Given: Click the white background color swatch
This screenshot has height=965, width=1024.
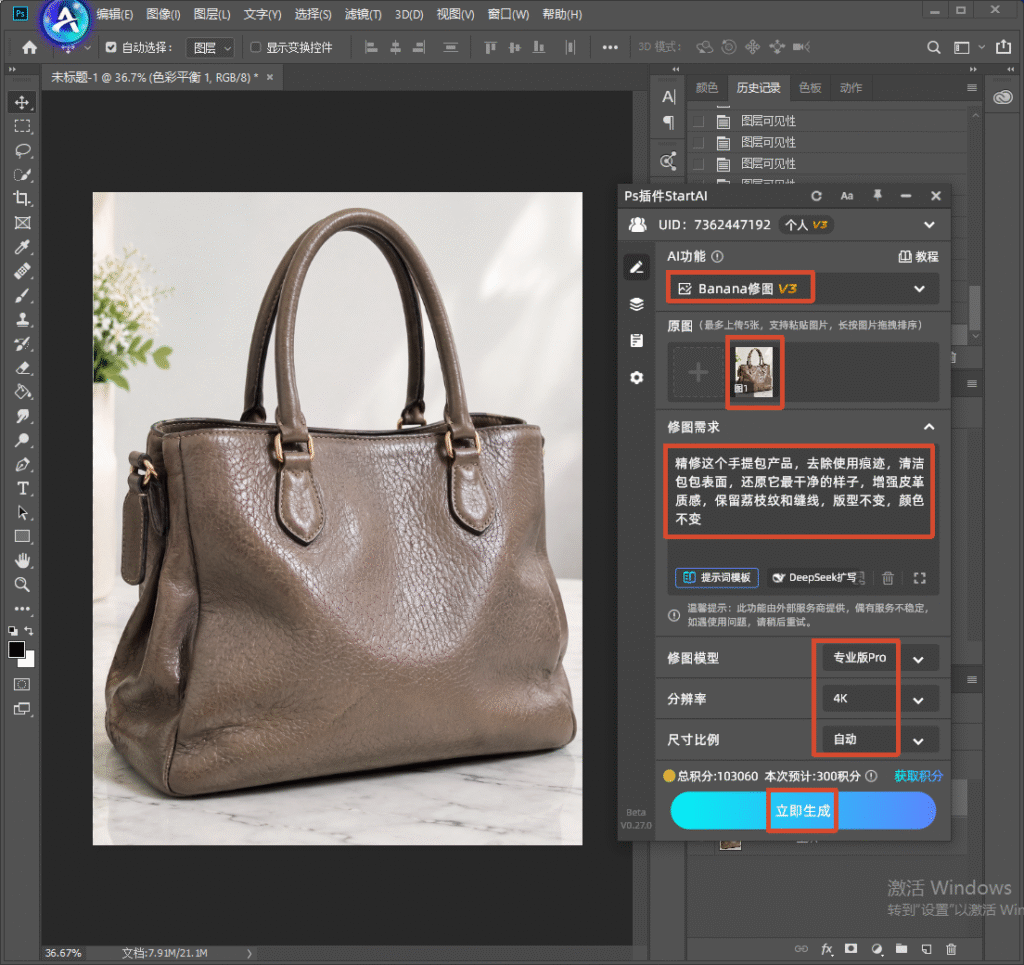Looking at the screenshot, I should point(29,661).
